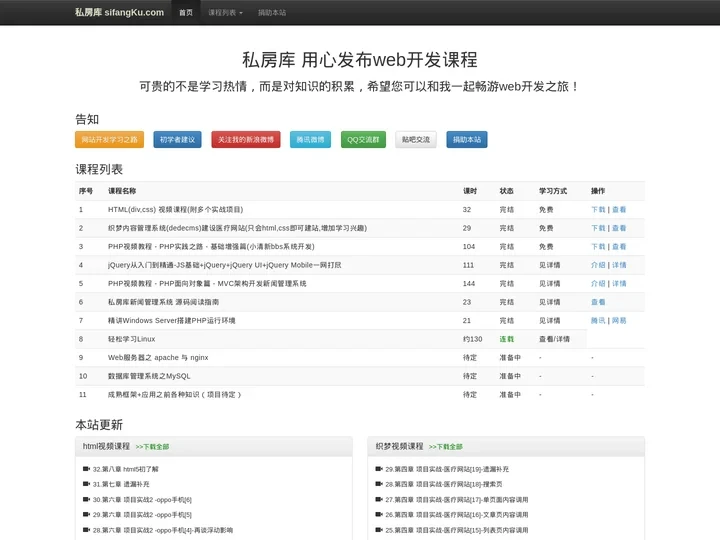Open 介绍 for the jQuery course
This screenshot has height=540, width=720.
(598, 265)
